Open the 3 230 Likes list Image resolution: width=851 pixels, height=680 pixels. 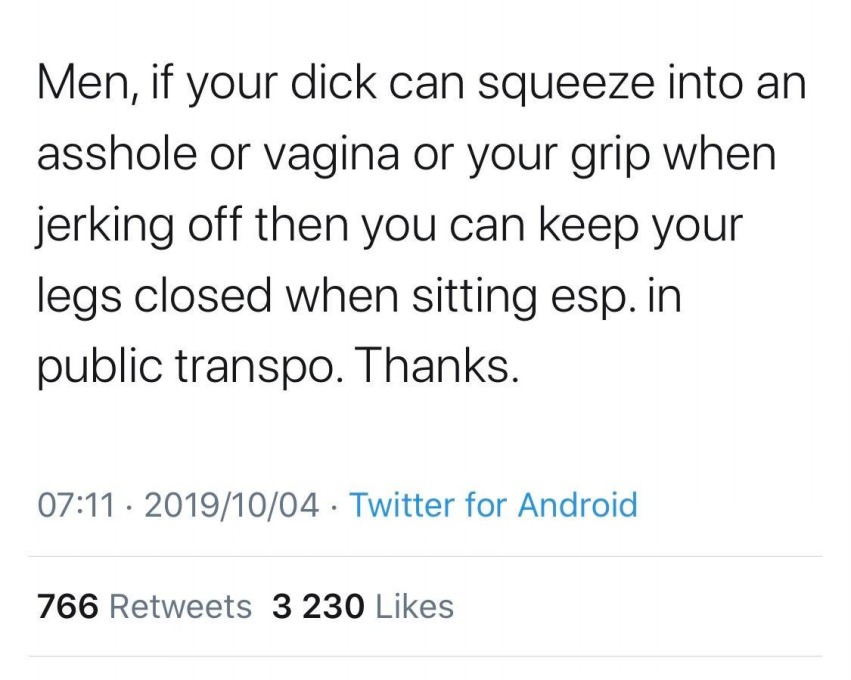tap(363, 607)
